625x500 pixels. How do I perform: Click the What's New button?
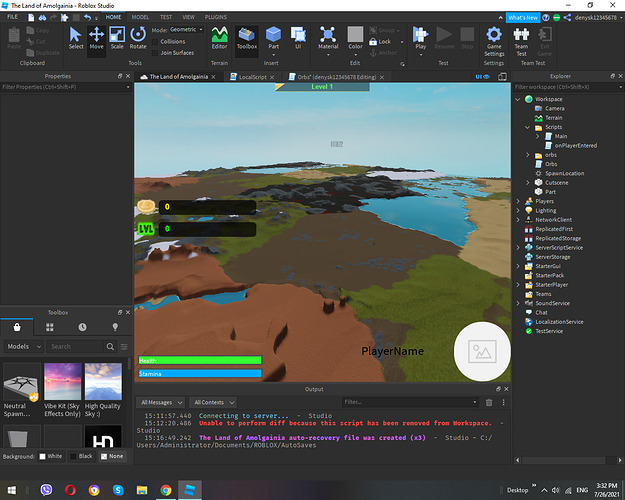point(523,18)
